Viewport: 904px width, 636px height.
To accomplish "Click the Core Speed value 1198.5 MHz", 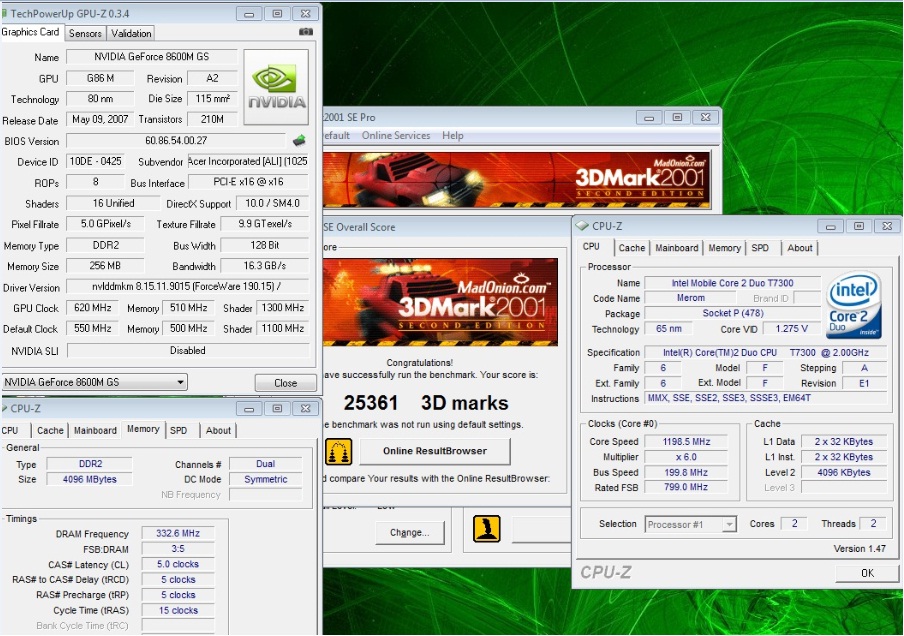I will pyautogui.click(x=686, y=442).
